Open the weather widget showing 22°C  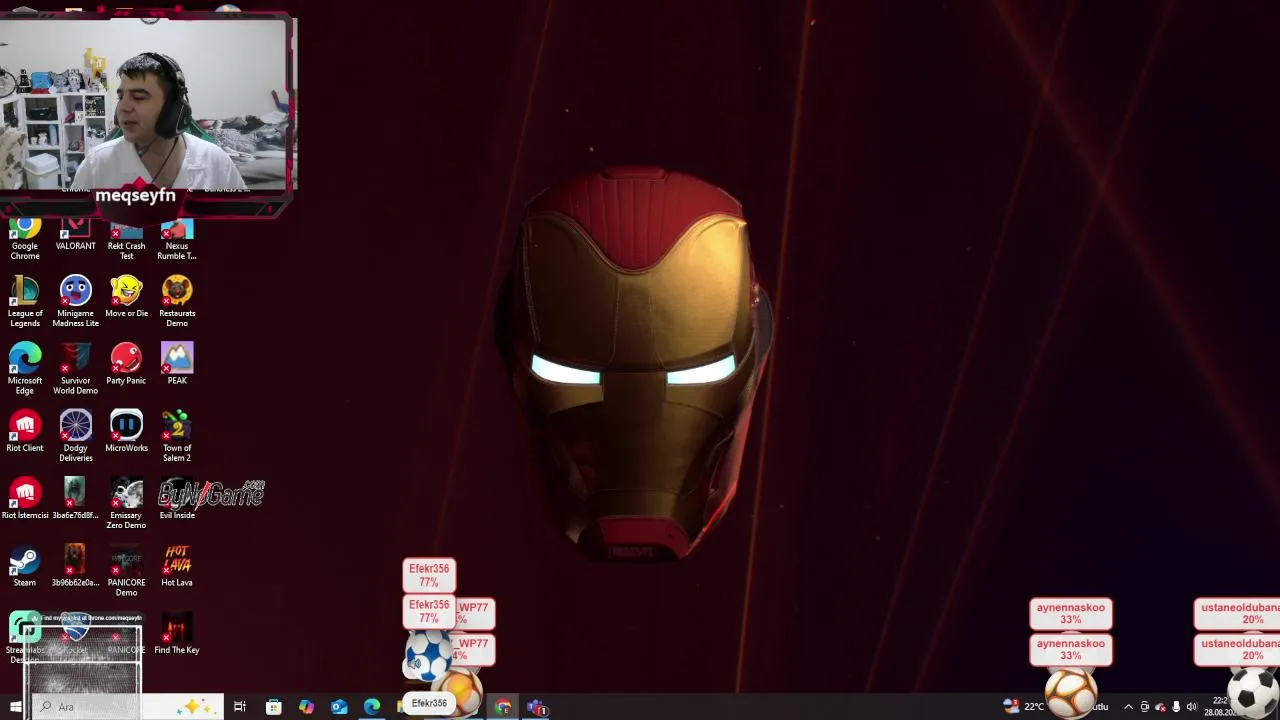[1026, 707]
